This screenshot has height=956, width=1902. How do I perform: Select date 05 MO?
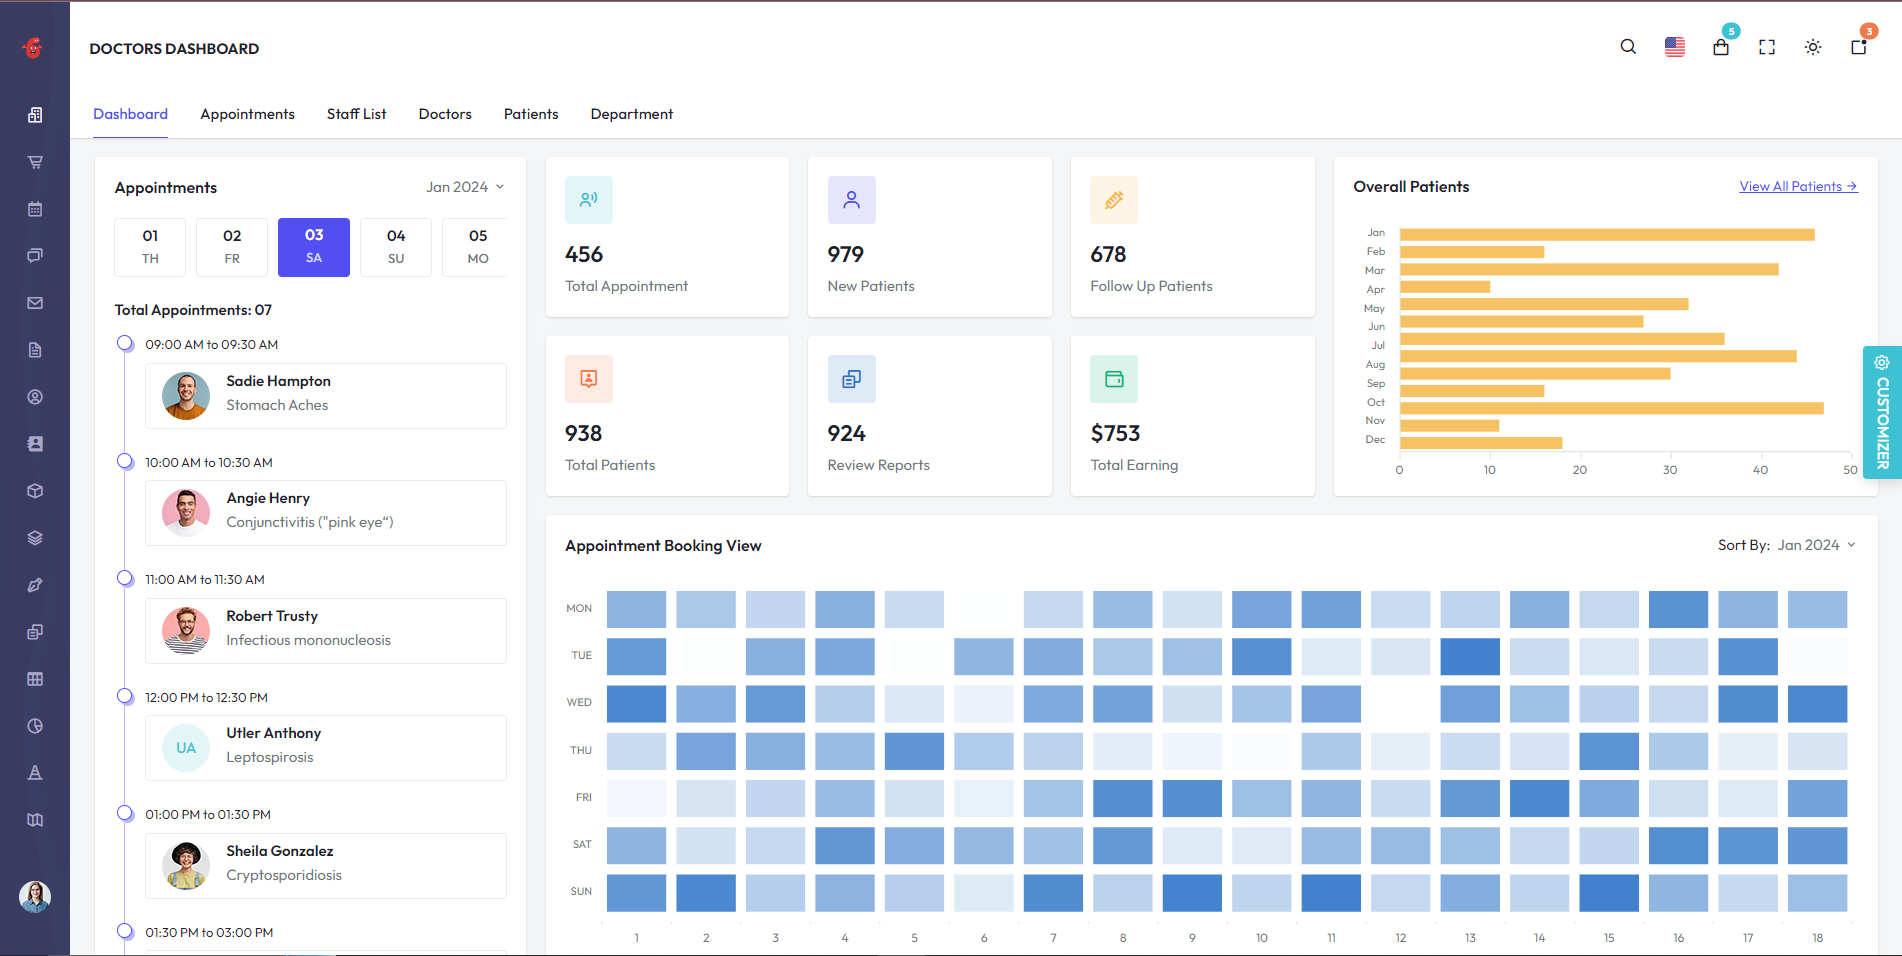tap(476, 247)
